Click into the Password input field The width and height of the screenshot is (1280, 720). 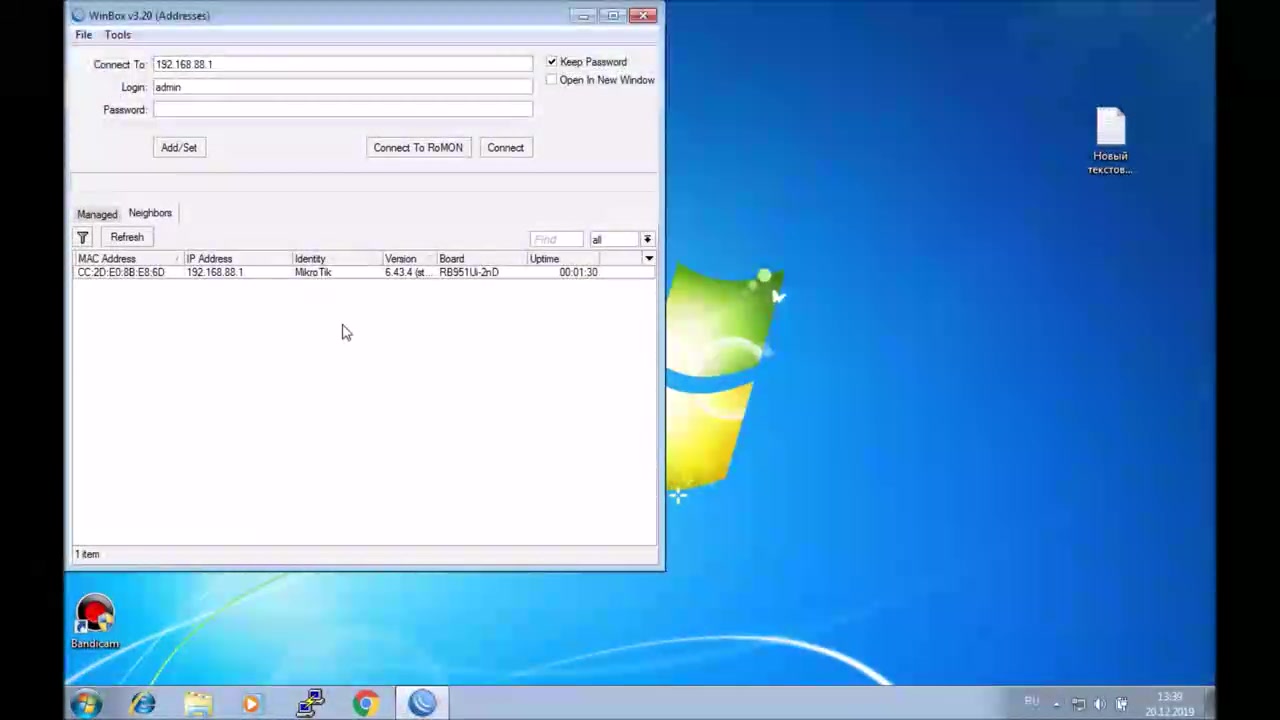click(x=342, y=110)
